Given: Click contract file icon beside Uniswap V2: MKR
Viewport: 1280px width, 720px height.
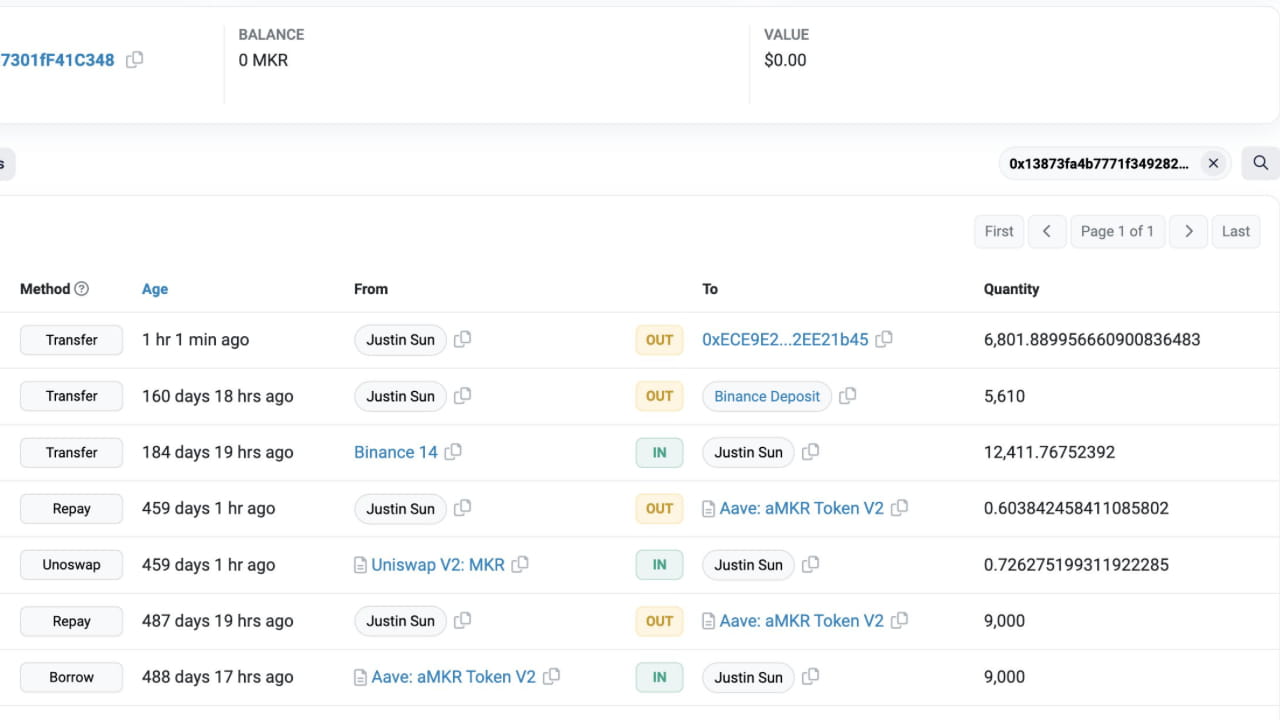Looking at the screenshot, I should [x=360, y=565].
